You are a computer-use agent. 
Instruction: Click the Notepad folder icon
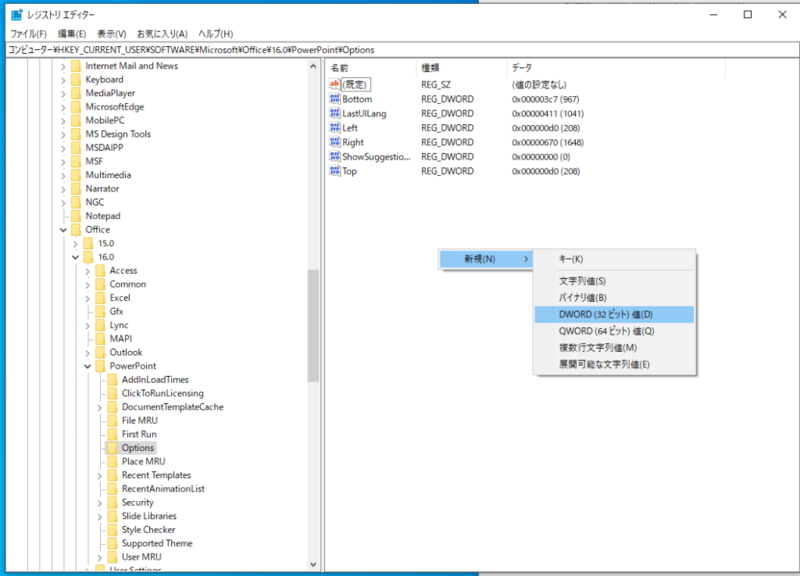[x=77, y=216]
